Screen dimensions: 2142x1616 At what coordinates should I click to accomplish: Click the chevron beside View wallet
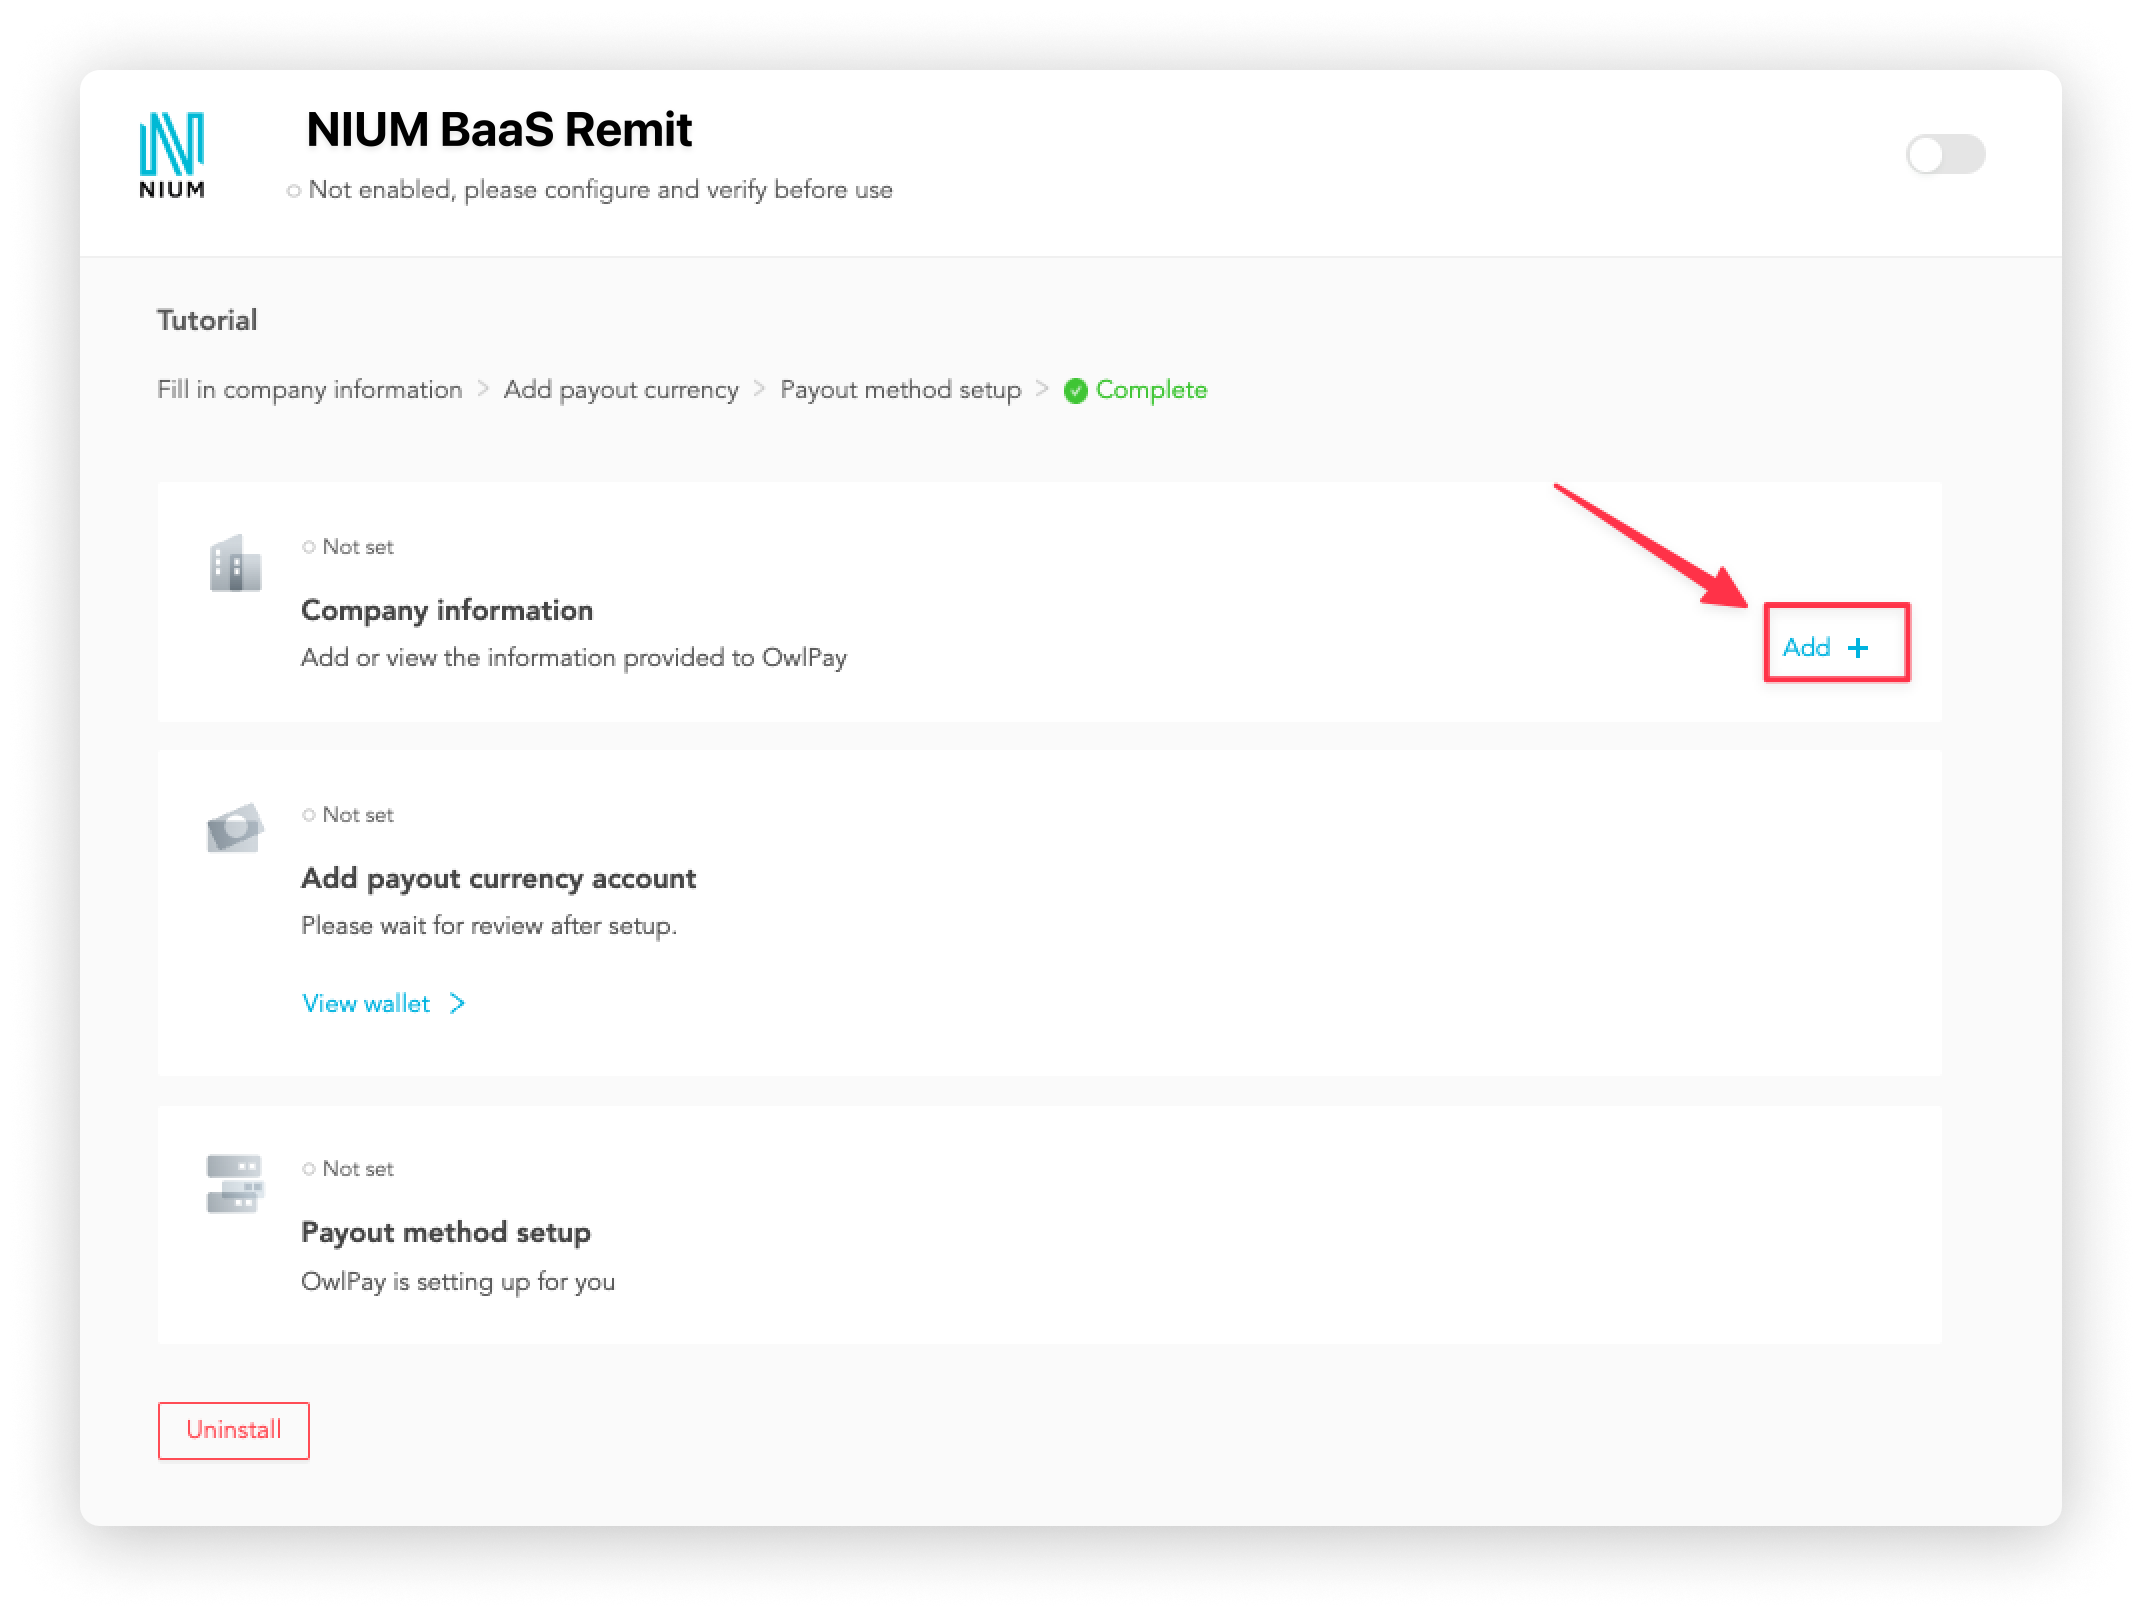point(457,1003)
